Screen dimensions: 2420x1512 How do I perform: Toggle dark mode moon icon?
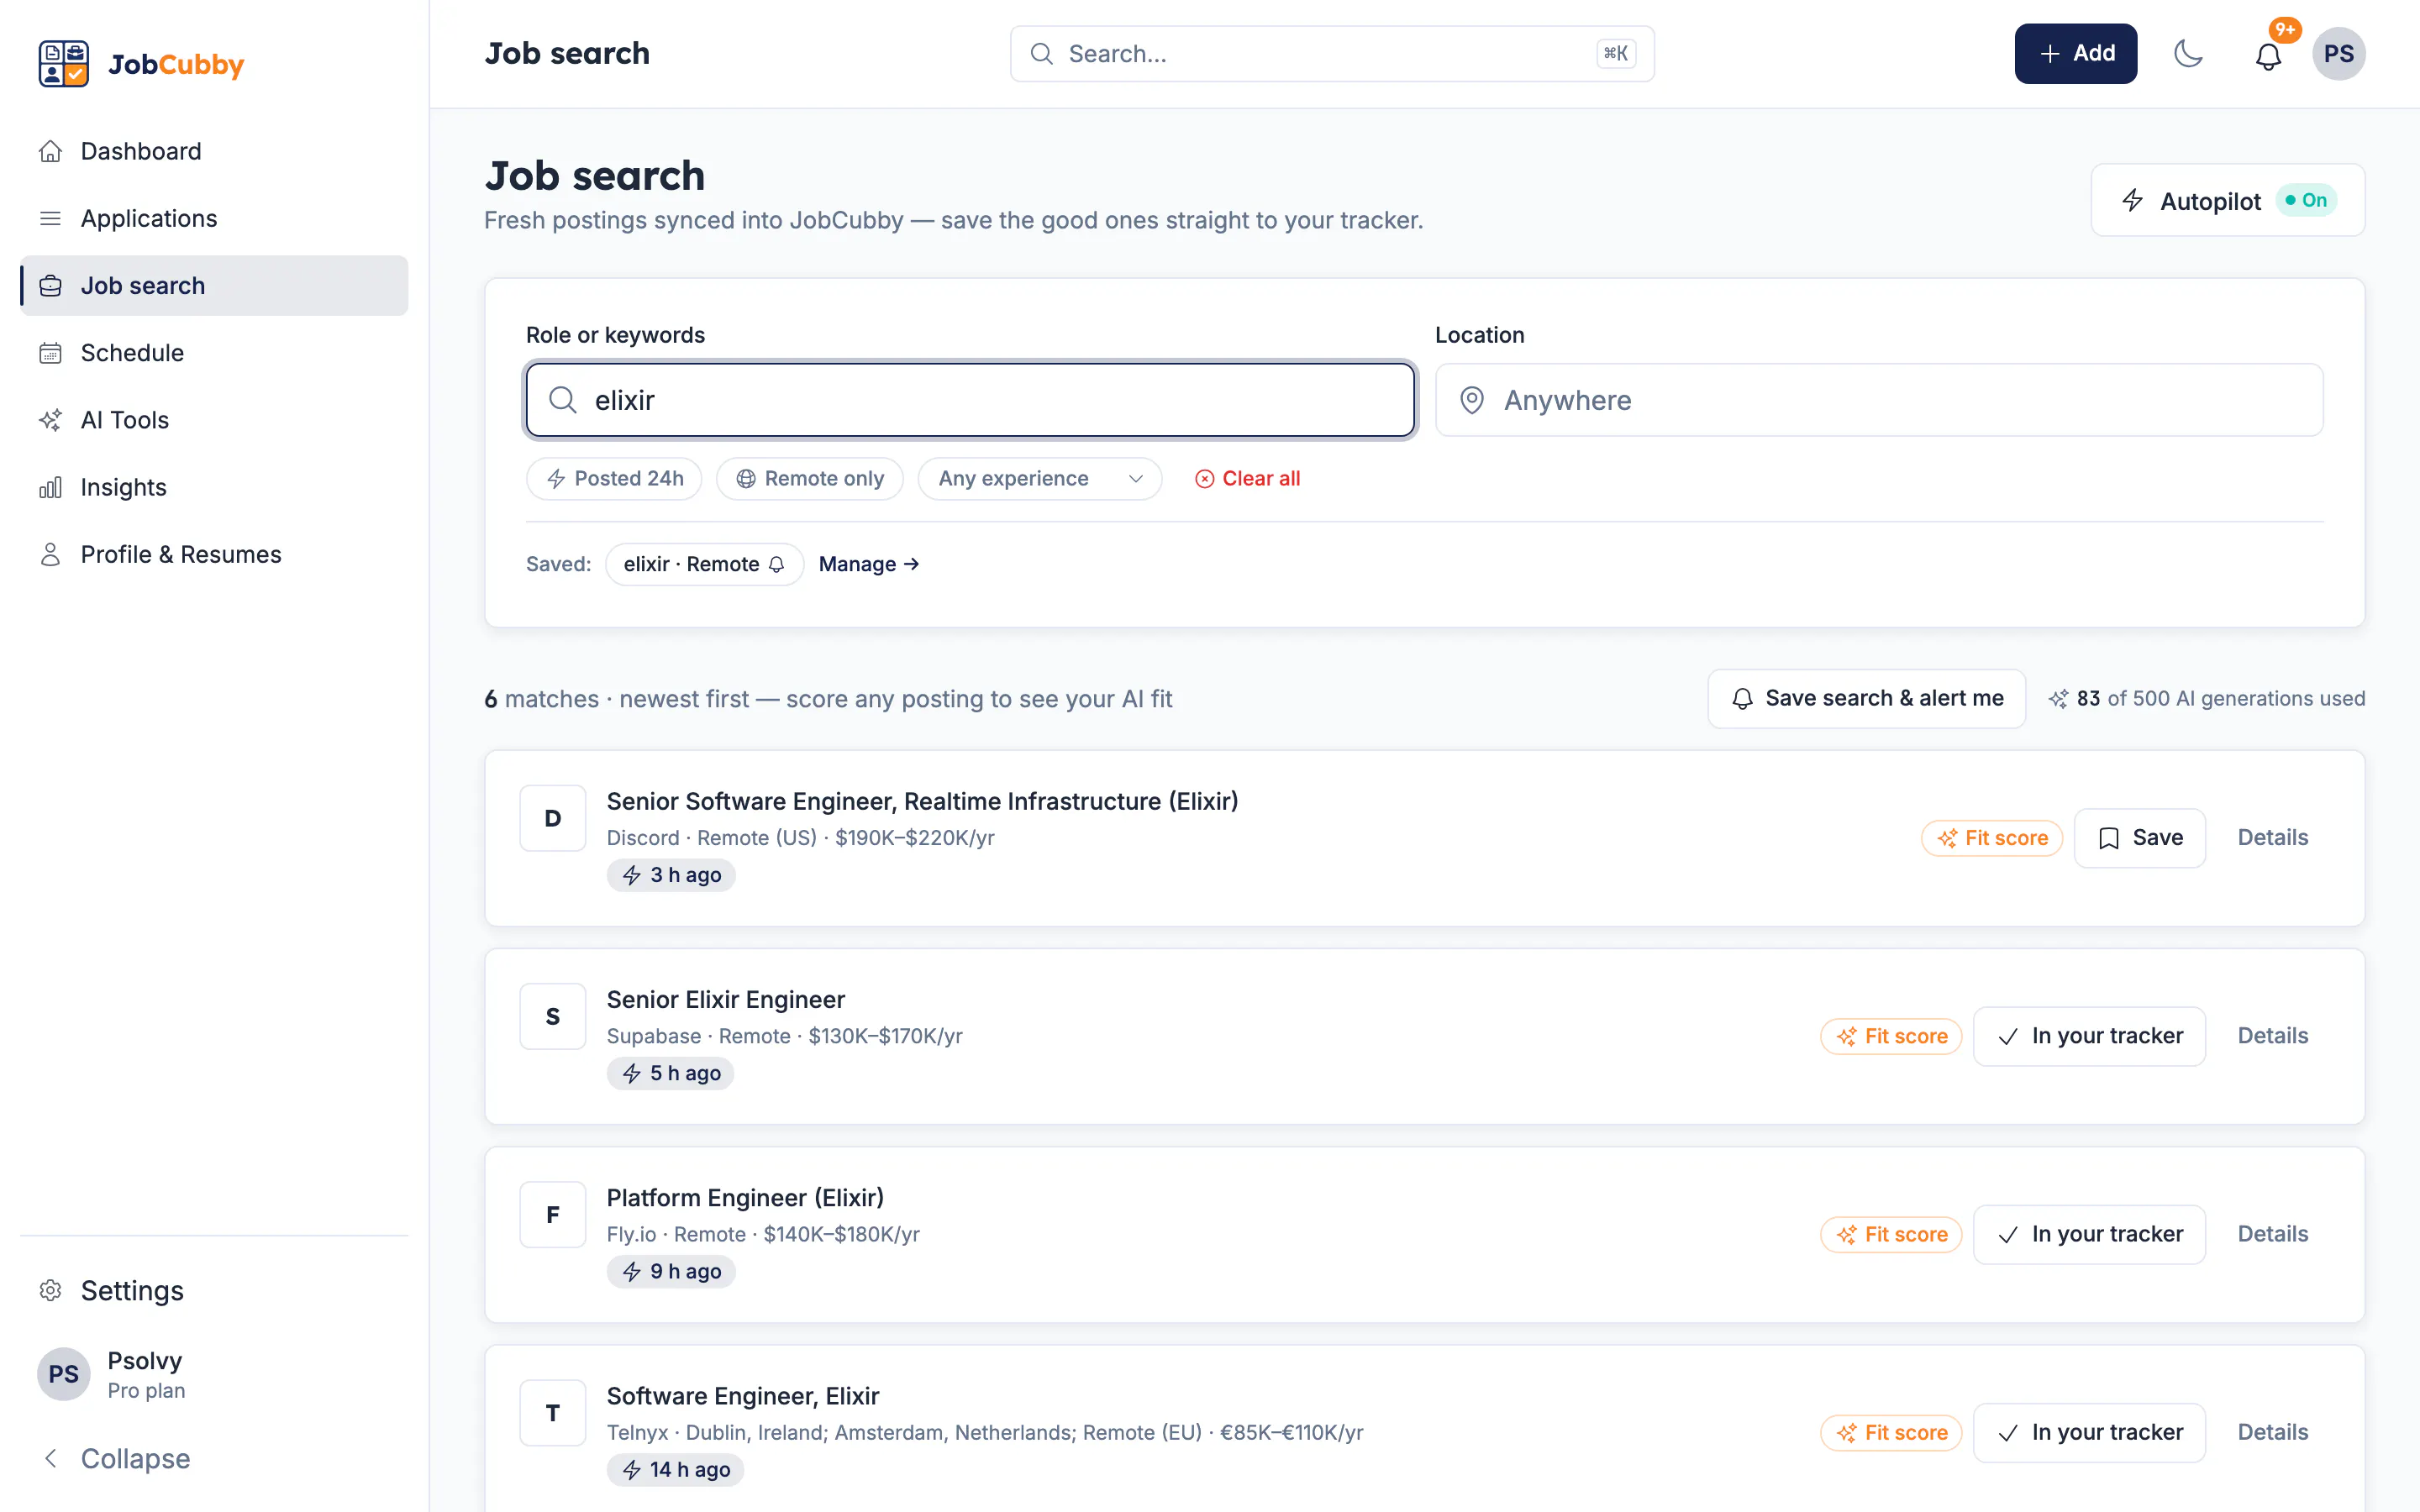[x=2188, y=54]
